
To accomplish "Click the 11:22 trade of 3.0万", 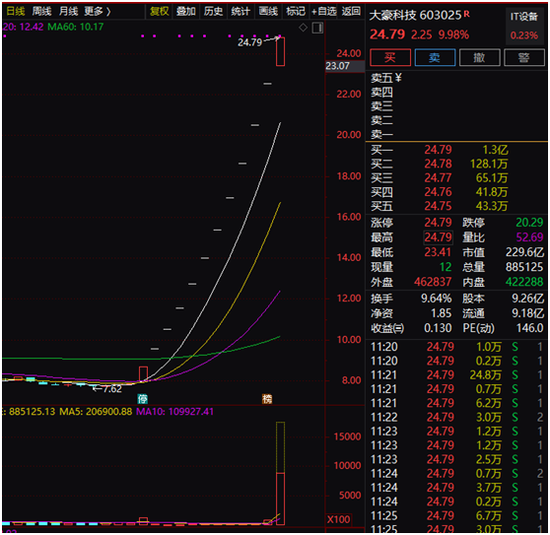I will click(x=456, y=417).
